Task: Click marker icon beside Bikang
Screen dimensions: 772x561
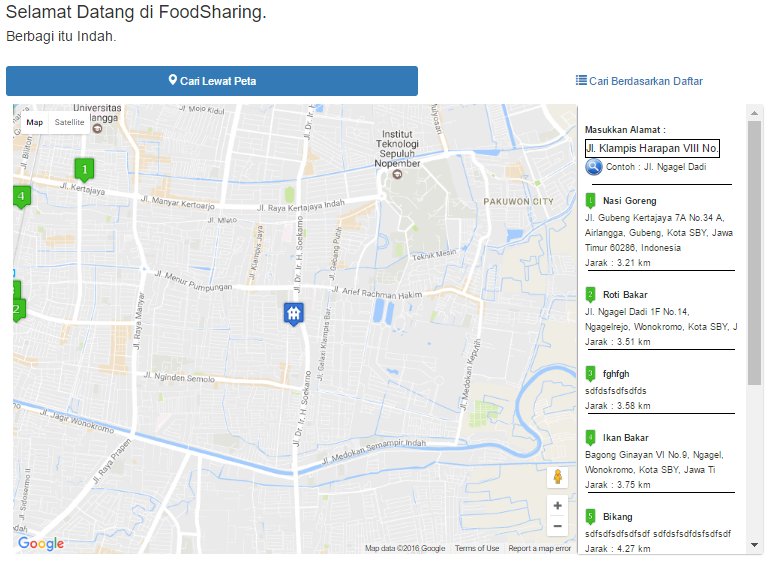Action: click(x=590, y=517)
